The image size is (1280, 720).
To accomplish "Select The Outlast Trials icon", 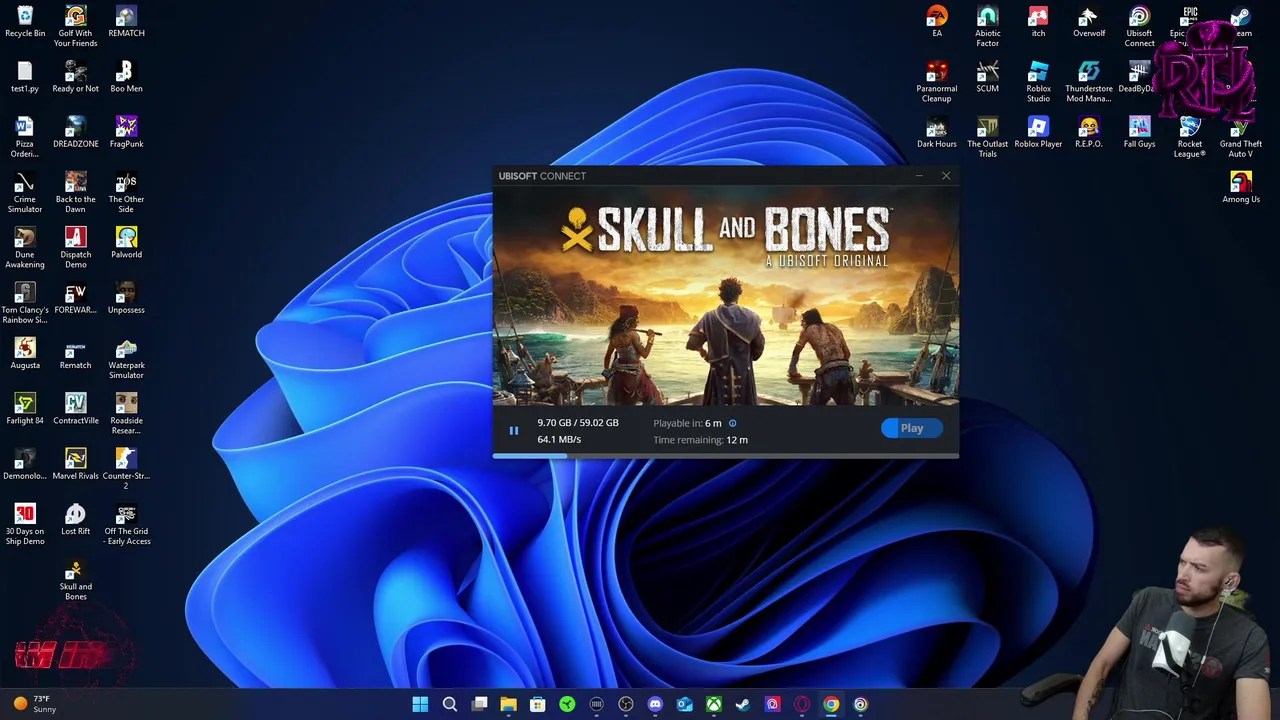I will click(x=988, y=137).
